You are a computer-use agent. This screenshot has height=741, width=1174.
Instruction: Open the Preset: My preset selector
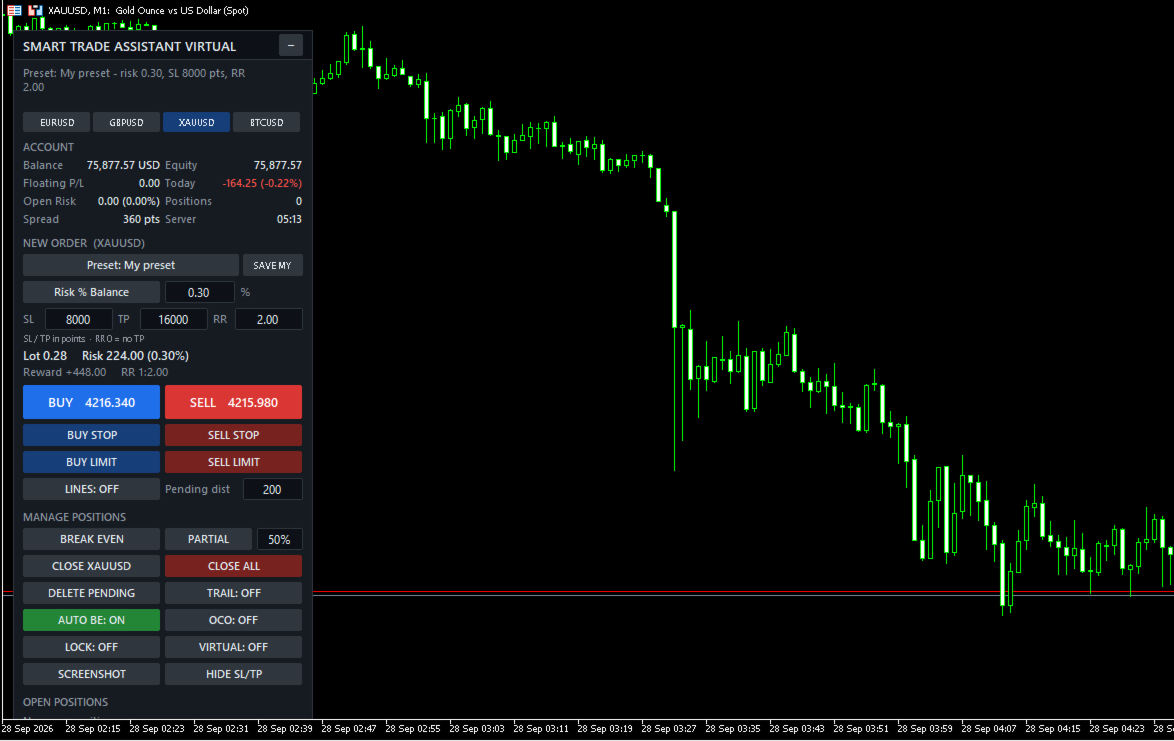131,265
